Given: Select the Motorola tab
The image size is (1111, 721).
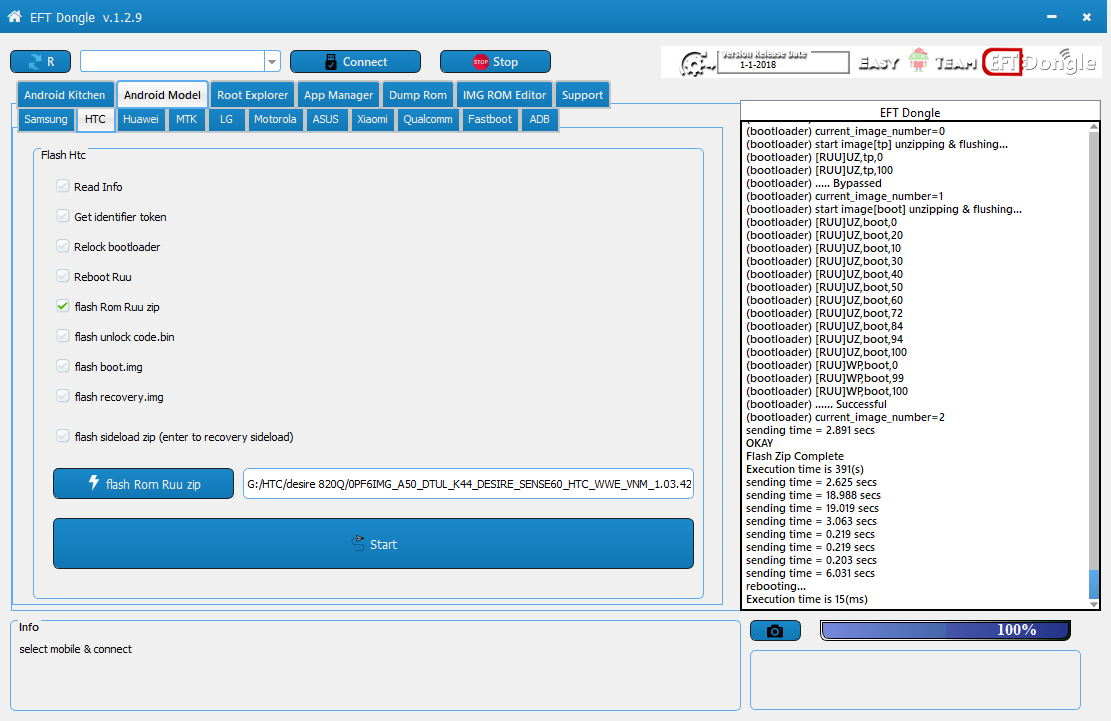Looking at the screenshot, I should [275, 119].
